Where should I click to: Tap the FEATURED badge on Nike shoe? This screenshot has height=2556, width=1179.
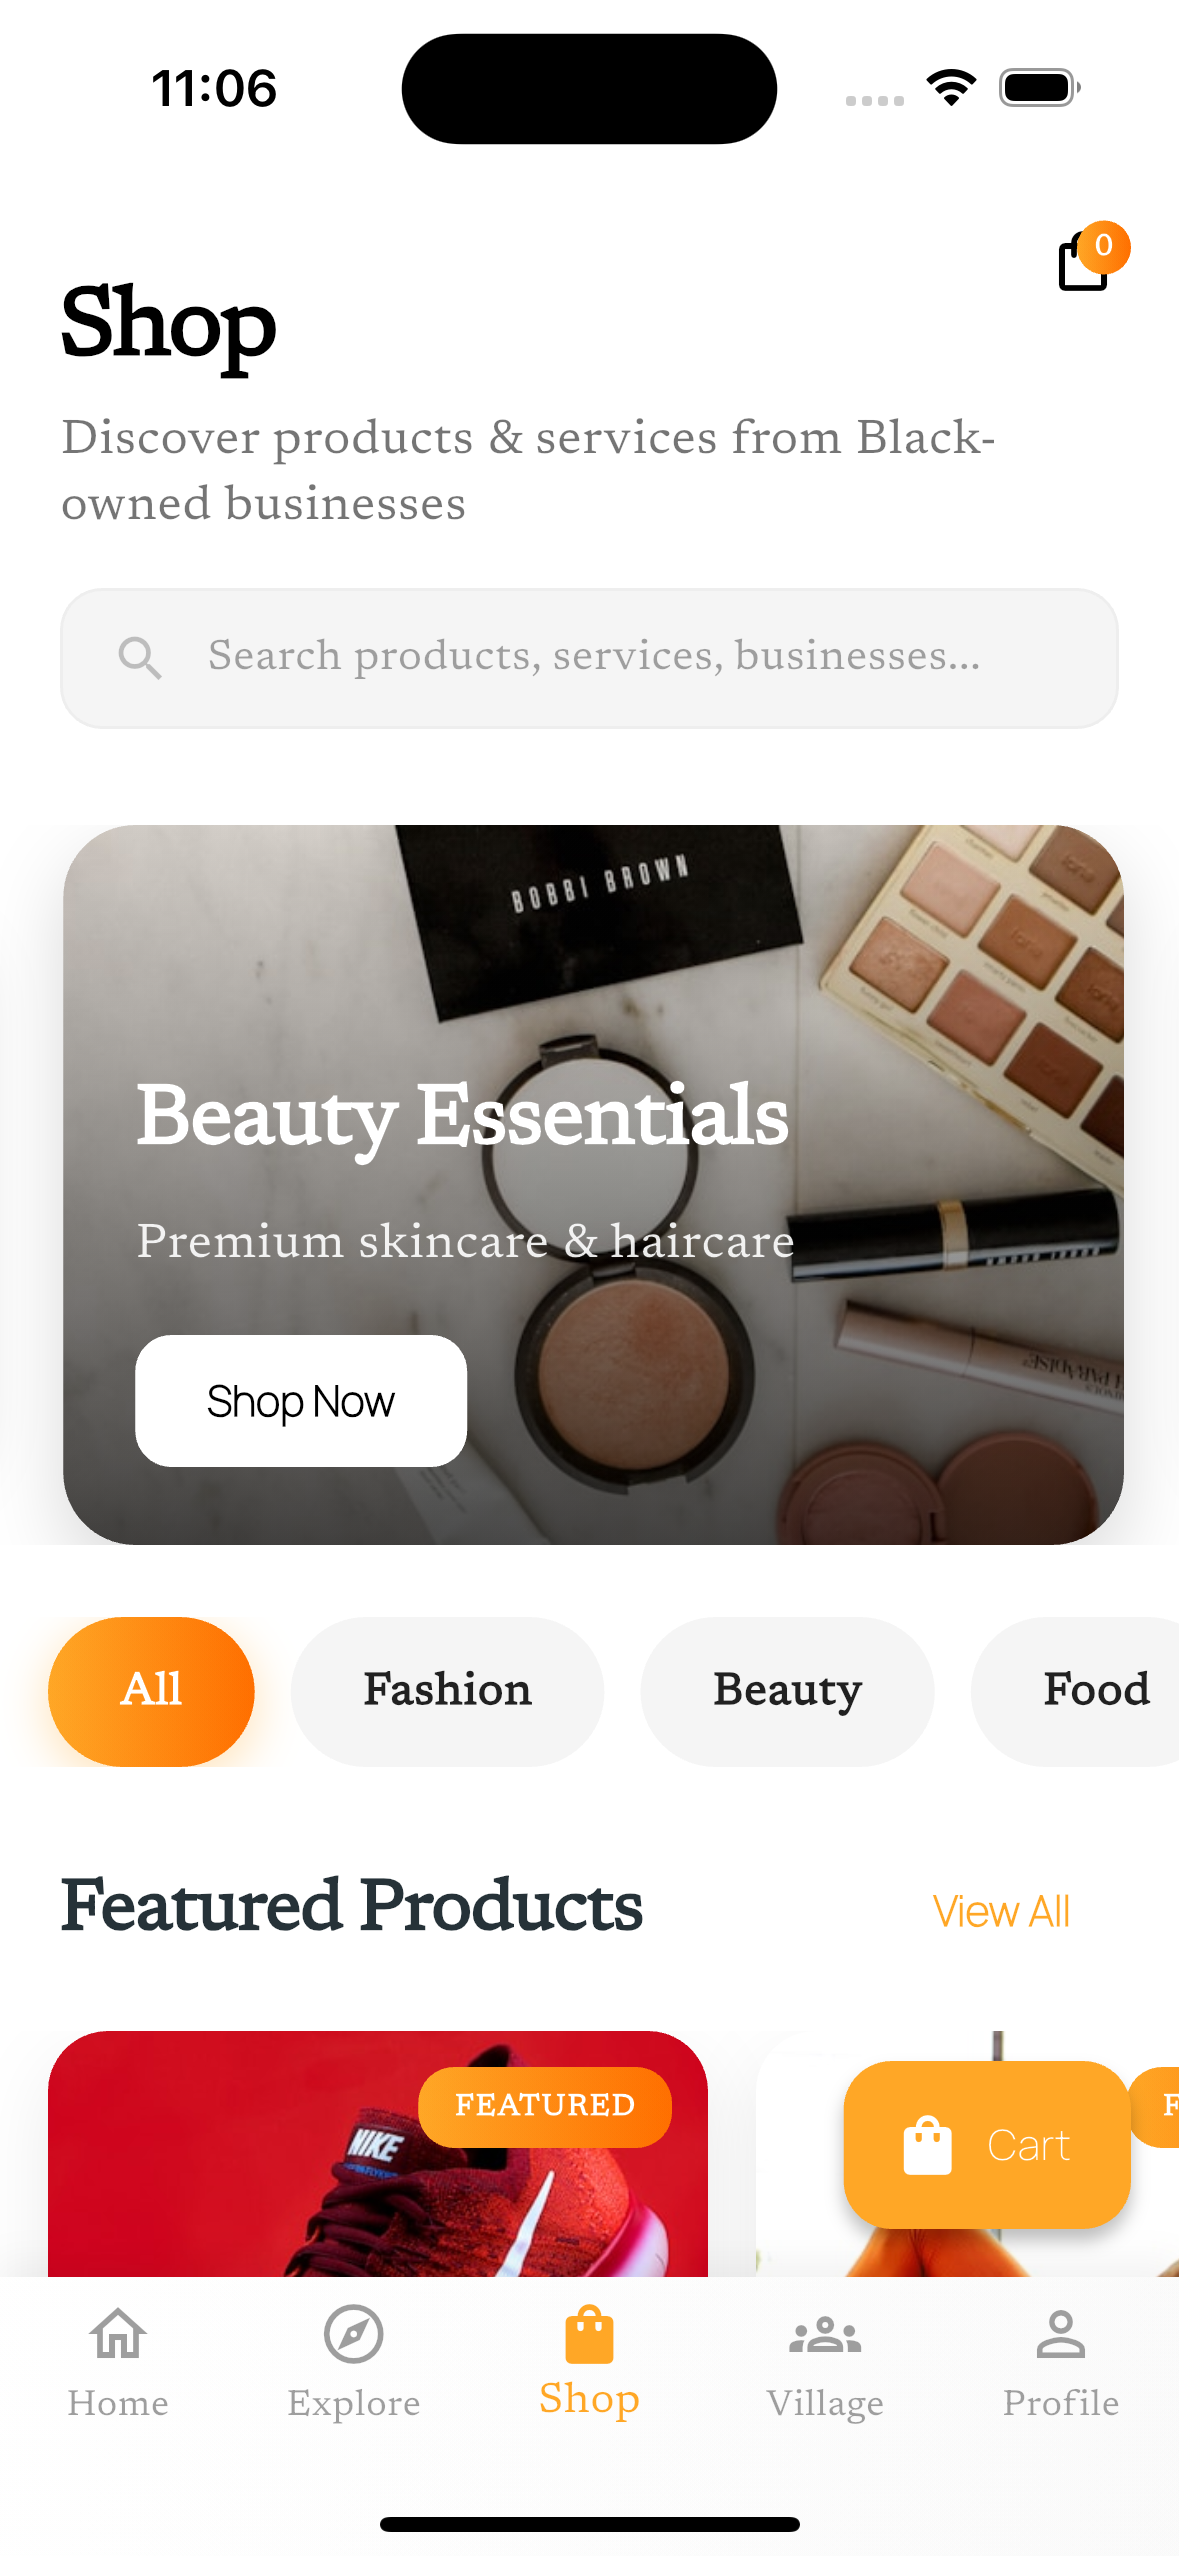point(545,2106)
